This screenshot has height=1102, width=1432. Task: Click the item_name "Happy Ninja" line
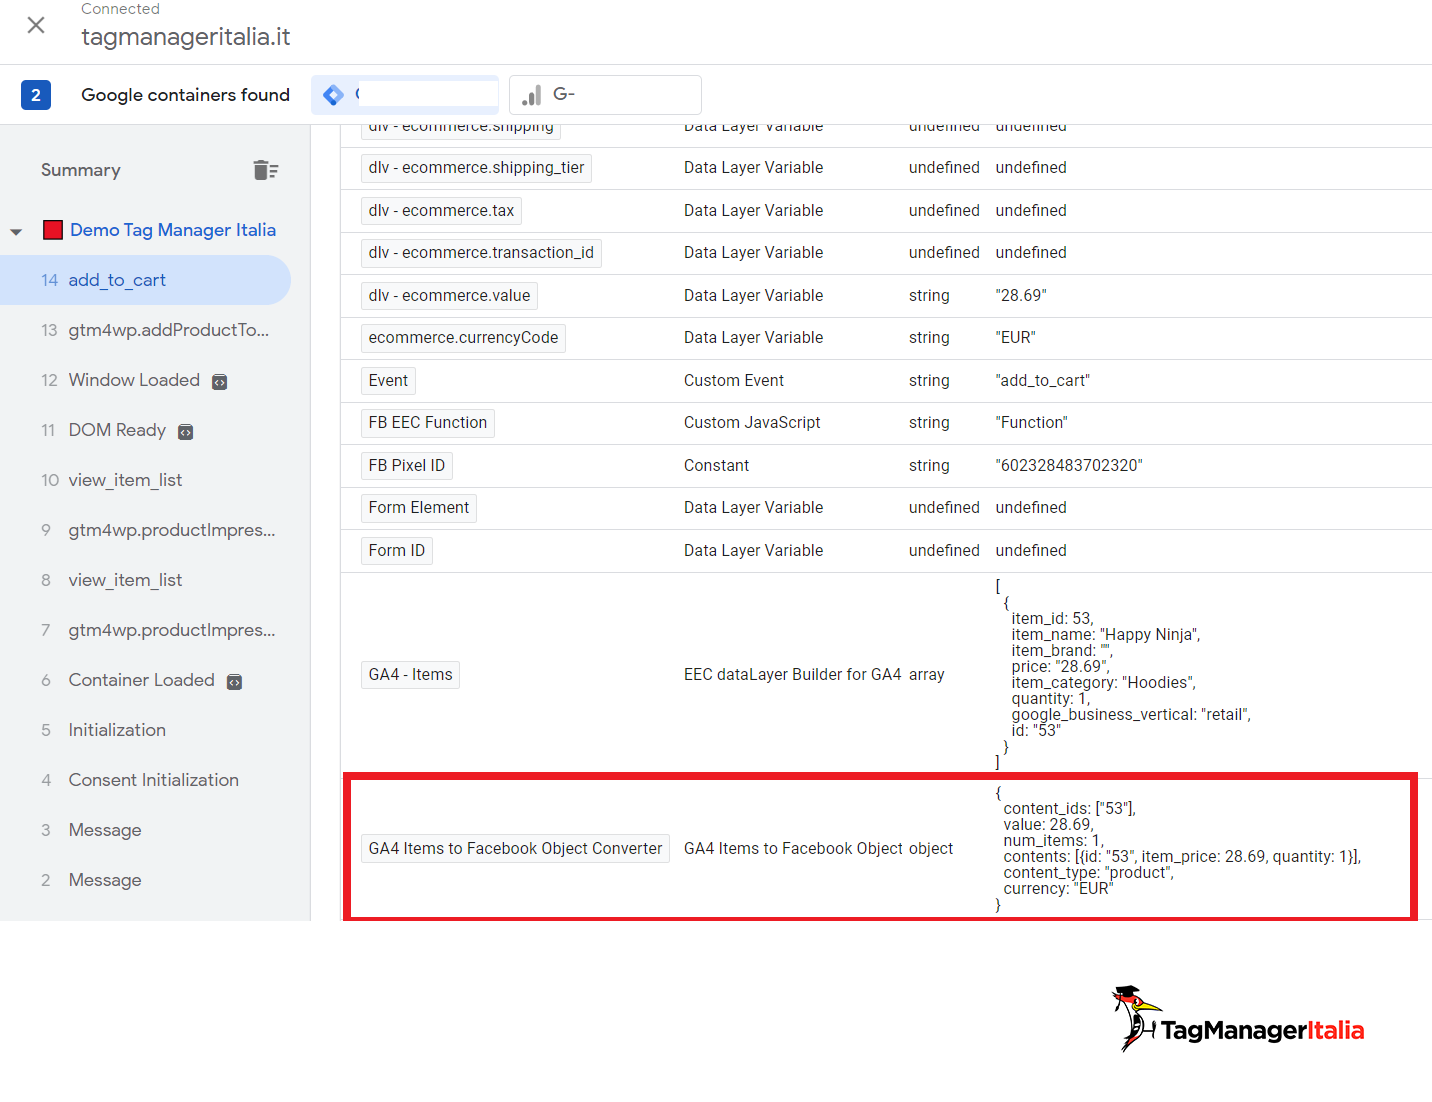(x=1105, y=635)
